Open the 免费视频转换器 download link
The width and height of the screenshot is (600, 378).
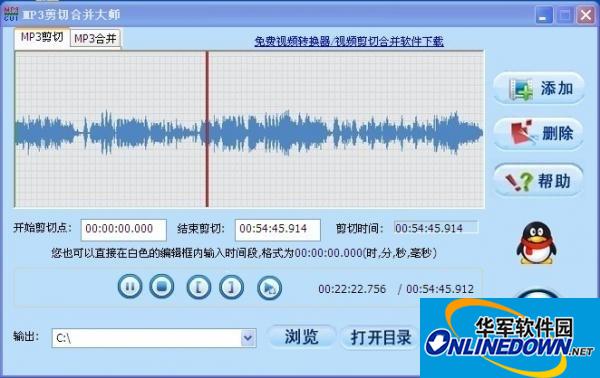(x=349, y=41)
